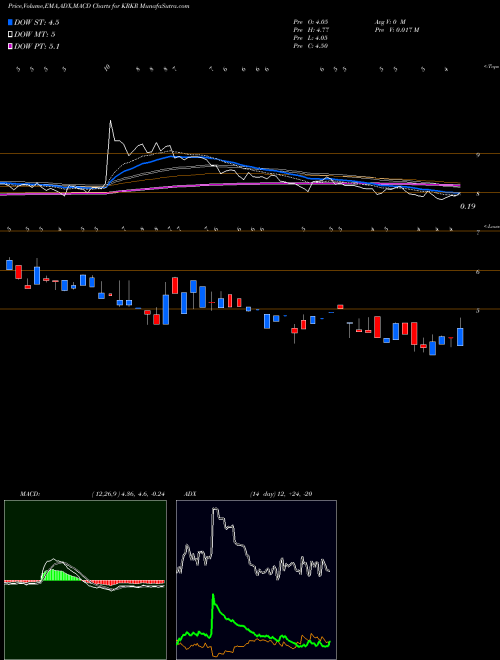
Task: Click the magenta DOW PT legend swatch
Action: tap(10, 46)
